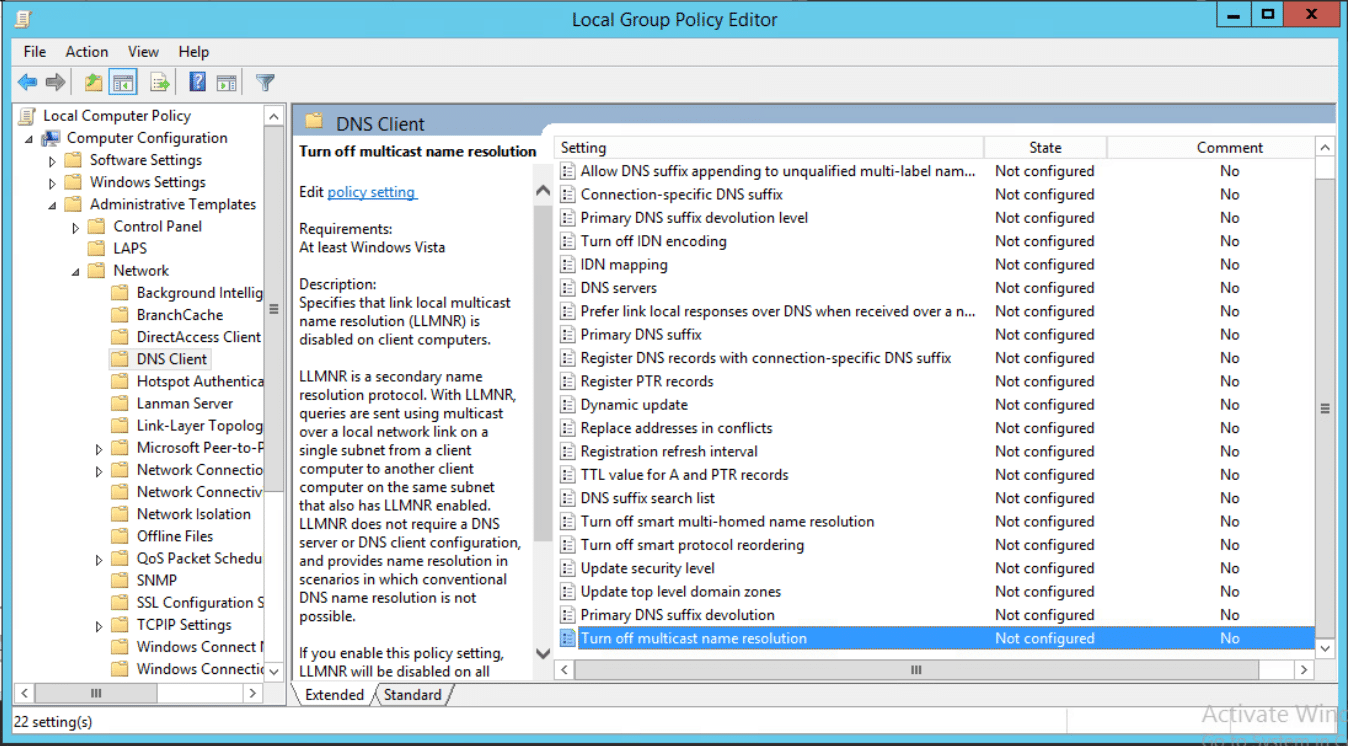
Task: Click the settings list scroll-down arrow
Action: tap(1325, 648)
